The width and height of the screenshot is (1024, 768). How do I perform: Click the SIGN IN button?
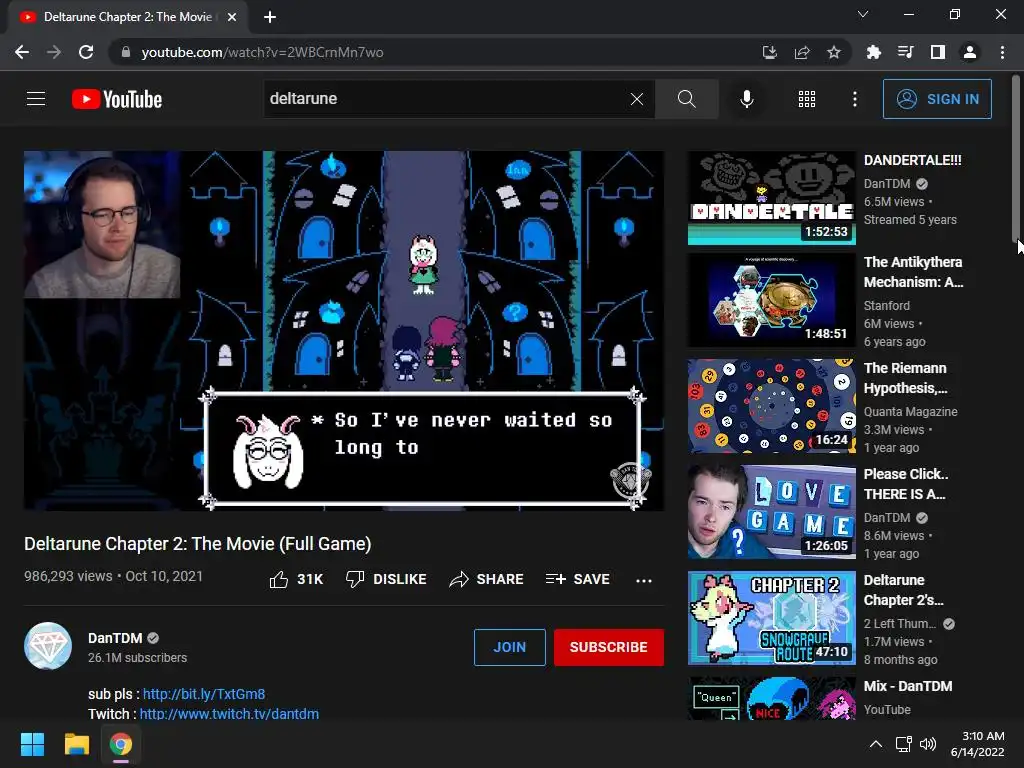937,99
